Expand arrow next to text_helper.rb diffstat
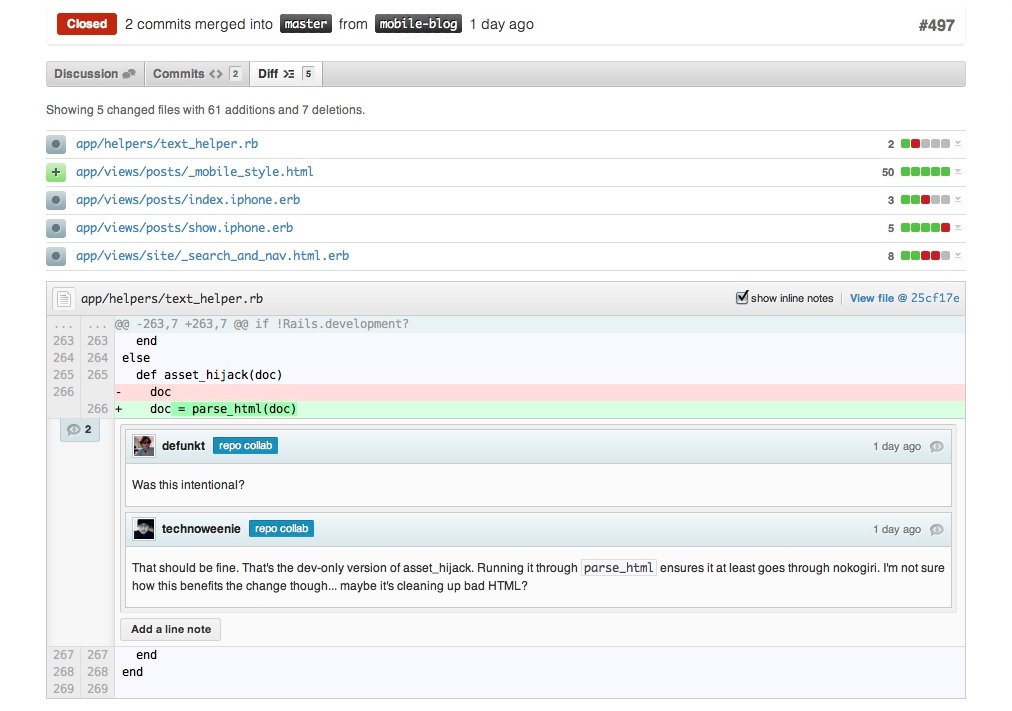The image size is (1012, 711). pos(958,144)
